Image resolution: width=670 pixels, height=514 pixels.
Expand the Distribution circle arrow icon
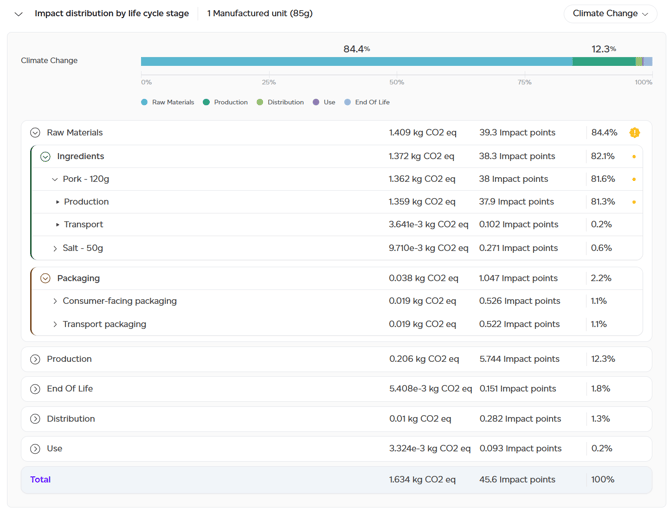tap(35, 419)
